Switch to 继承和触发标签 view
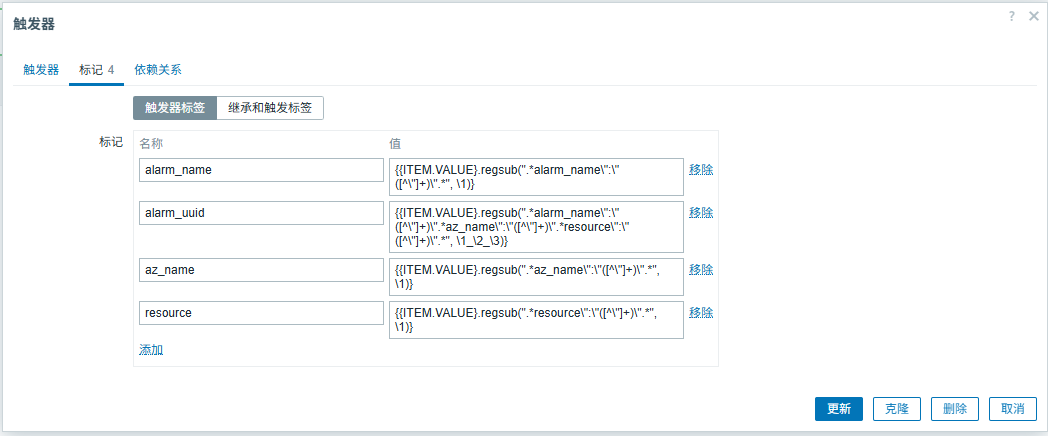 tap(270, 108)
